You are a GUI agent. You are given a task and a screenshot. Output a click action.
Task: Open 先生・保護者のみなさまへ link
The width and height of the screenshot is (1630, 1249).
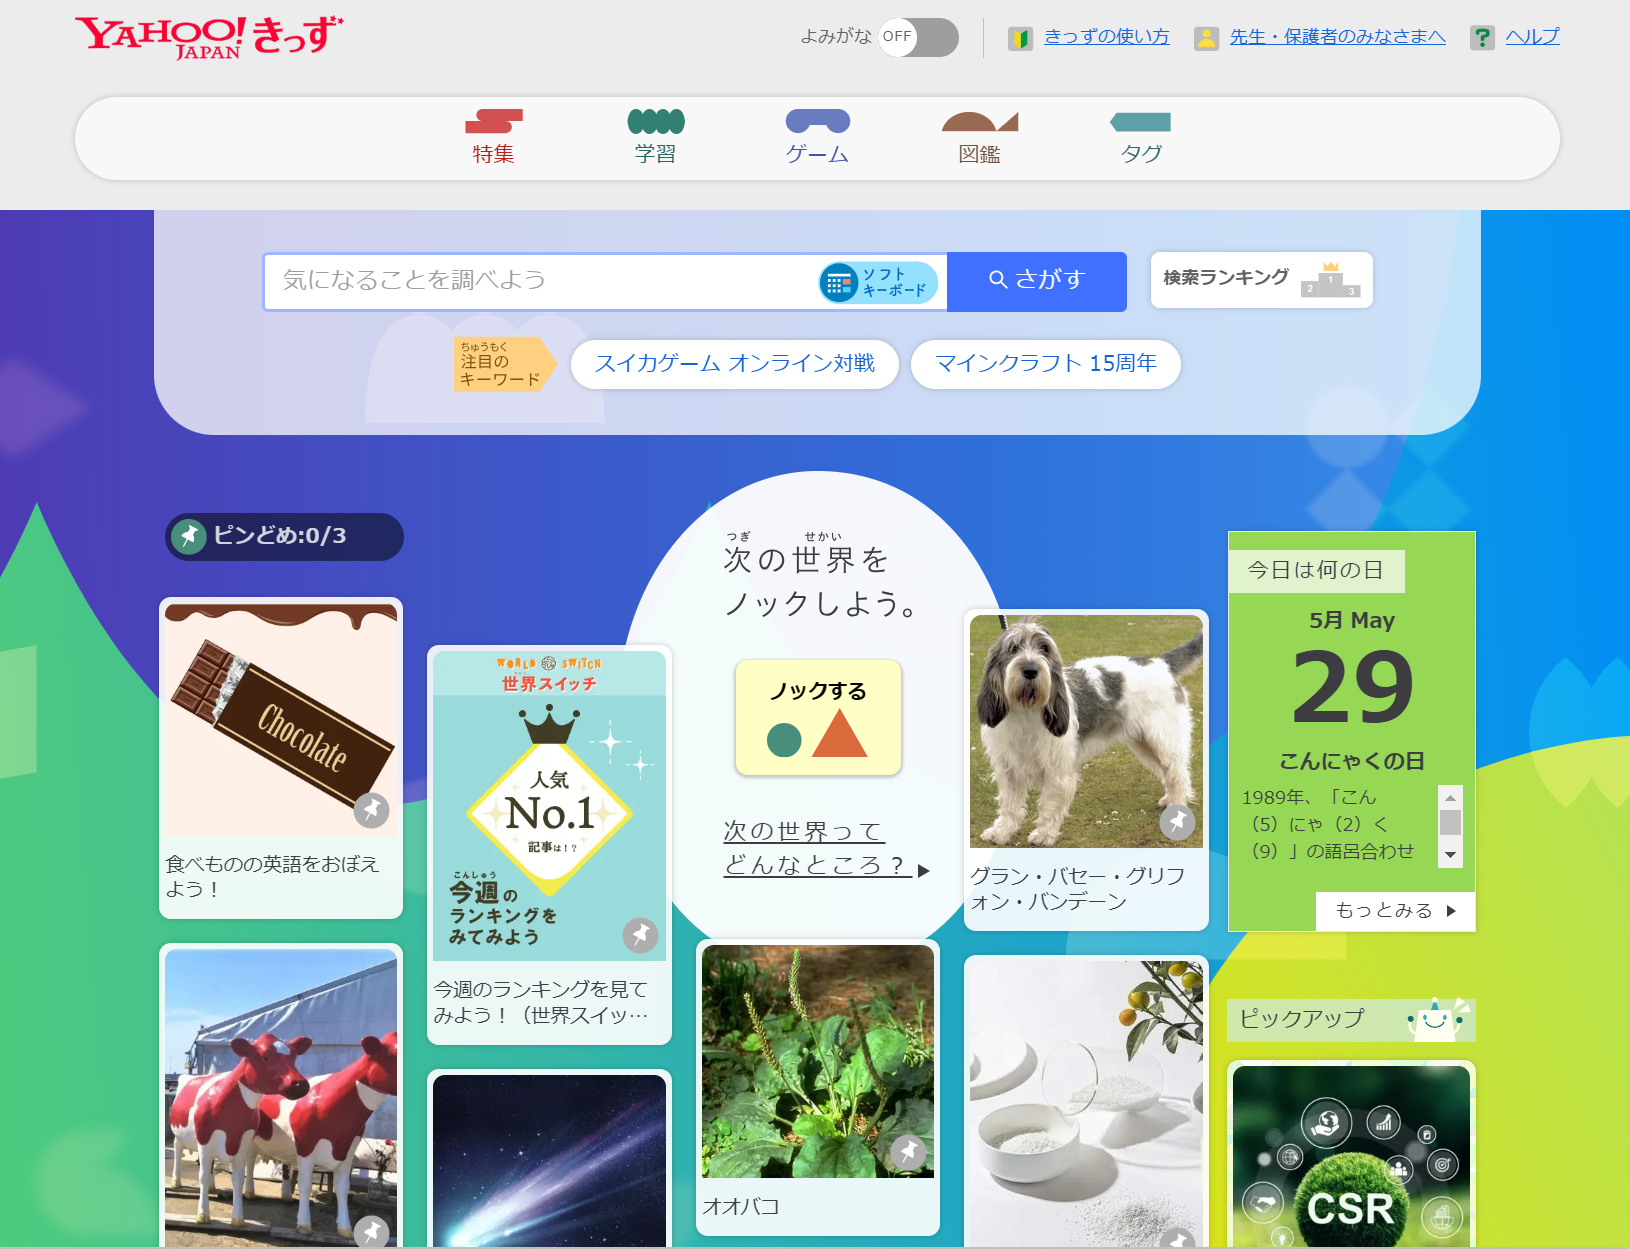[x=1337, y=37]
